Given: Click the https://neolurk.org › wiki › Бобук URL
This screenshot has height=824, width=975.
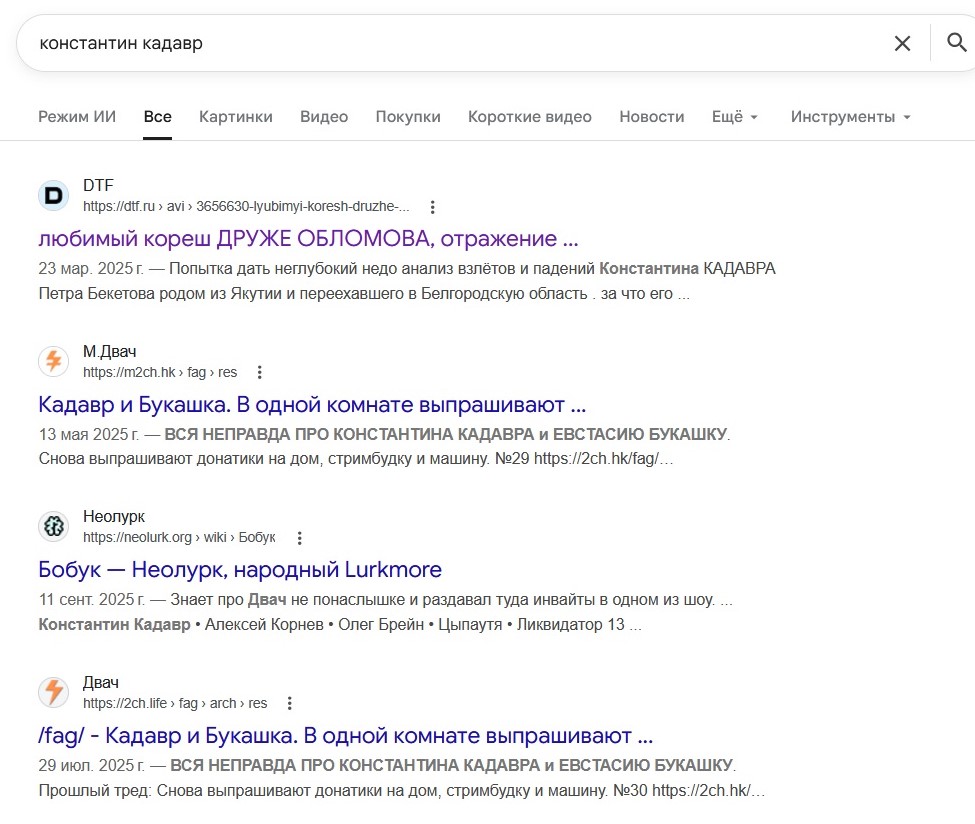Looking at the screenshot, I should (179, 537).
